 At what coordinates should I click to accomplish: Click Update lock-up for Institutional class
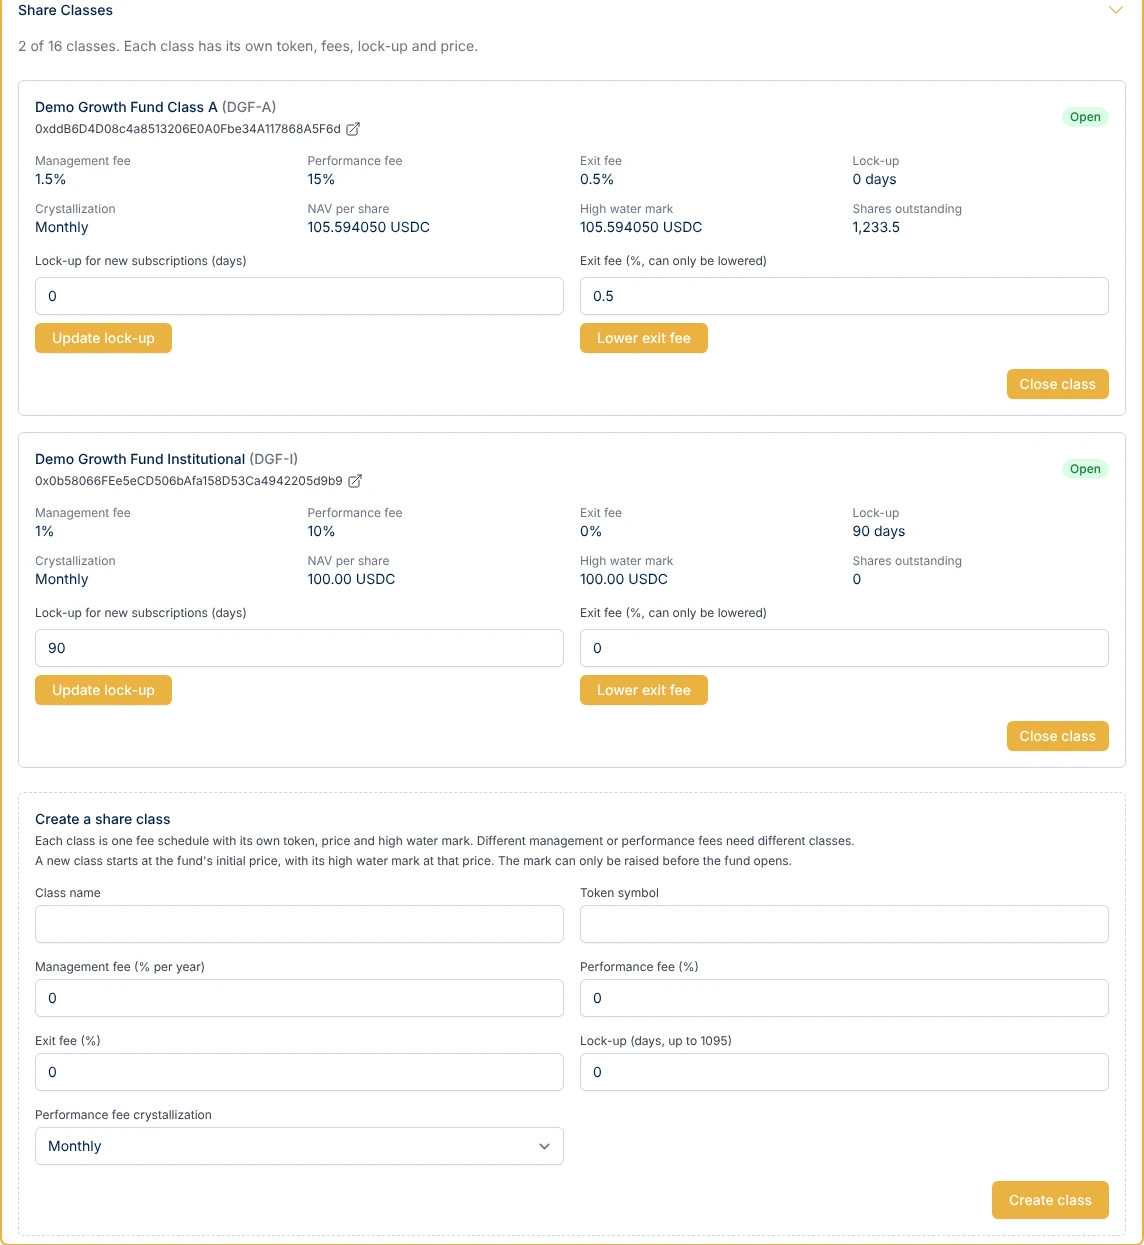(103, 690)
